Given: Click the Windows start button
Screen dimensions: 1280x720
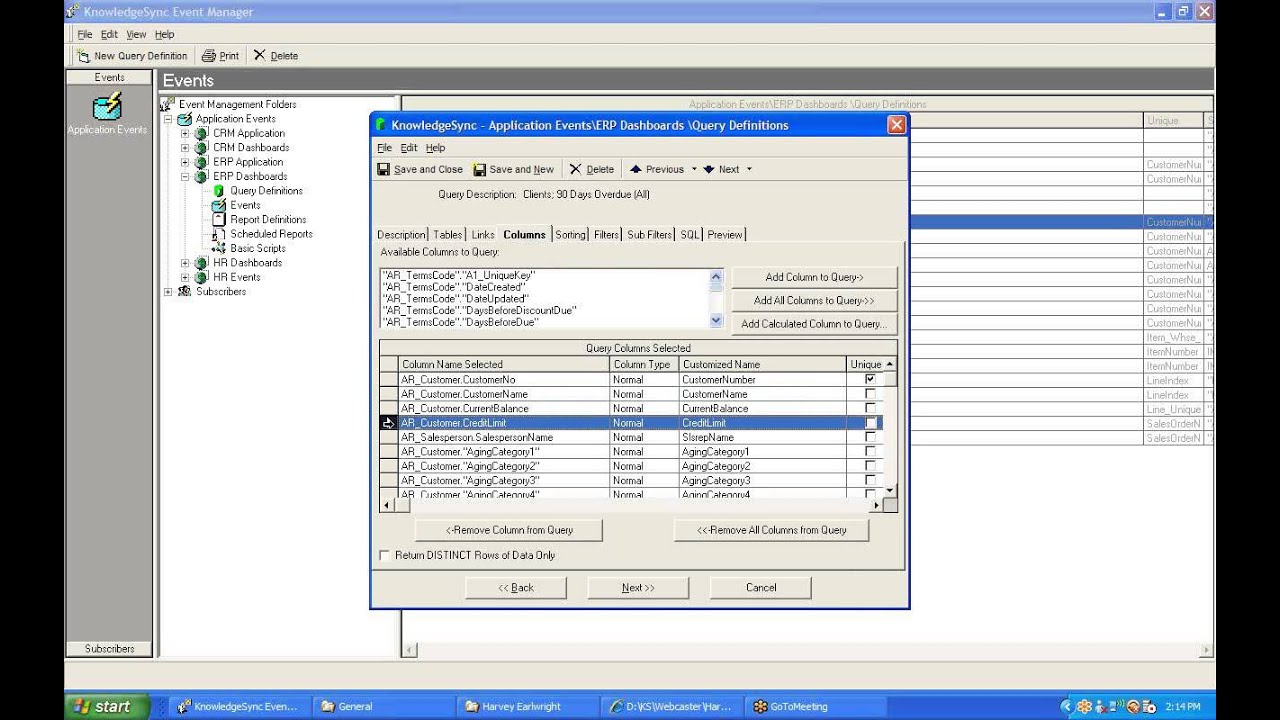Looking at the screenshot, I should click(106, 706).
